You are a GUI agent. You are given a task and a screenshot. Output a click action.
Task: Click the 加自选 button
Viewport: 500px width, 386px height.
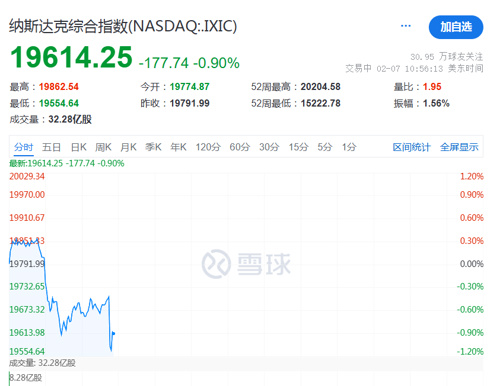point(456,27)
